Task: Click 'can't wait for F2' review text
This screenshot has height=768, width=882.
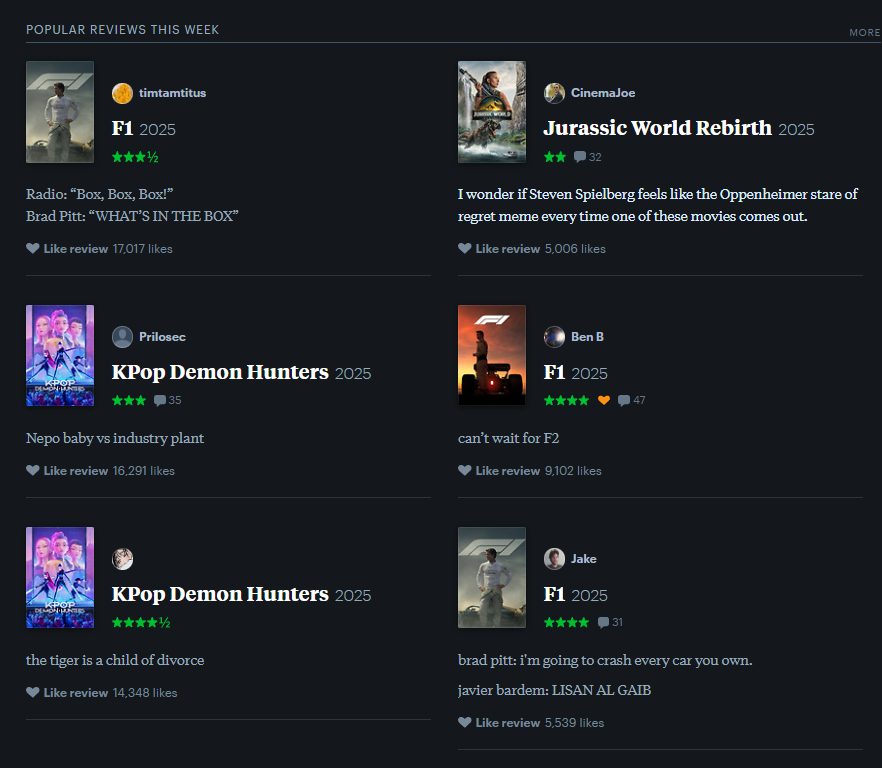Action: pos(508,438)
